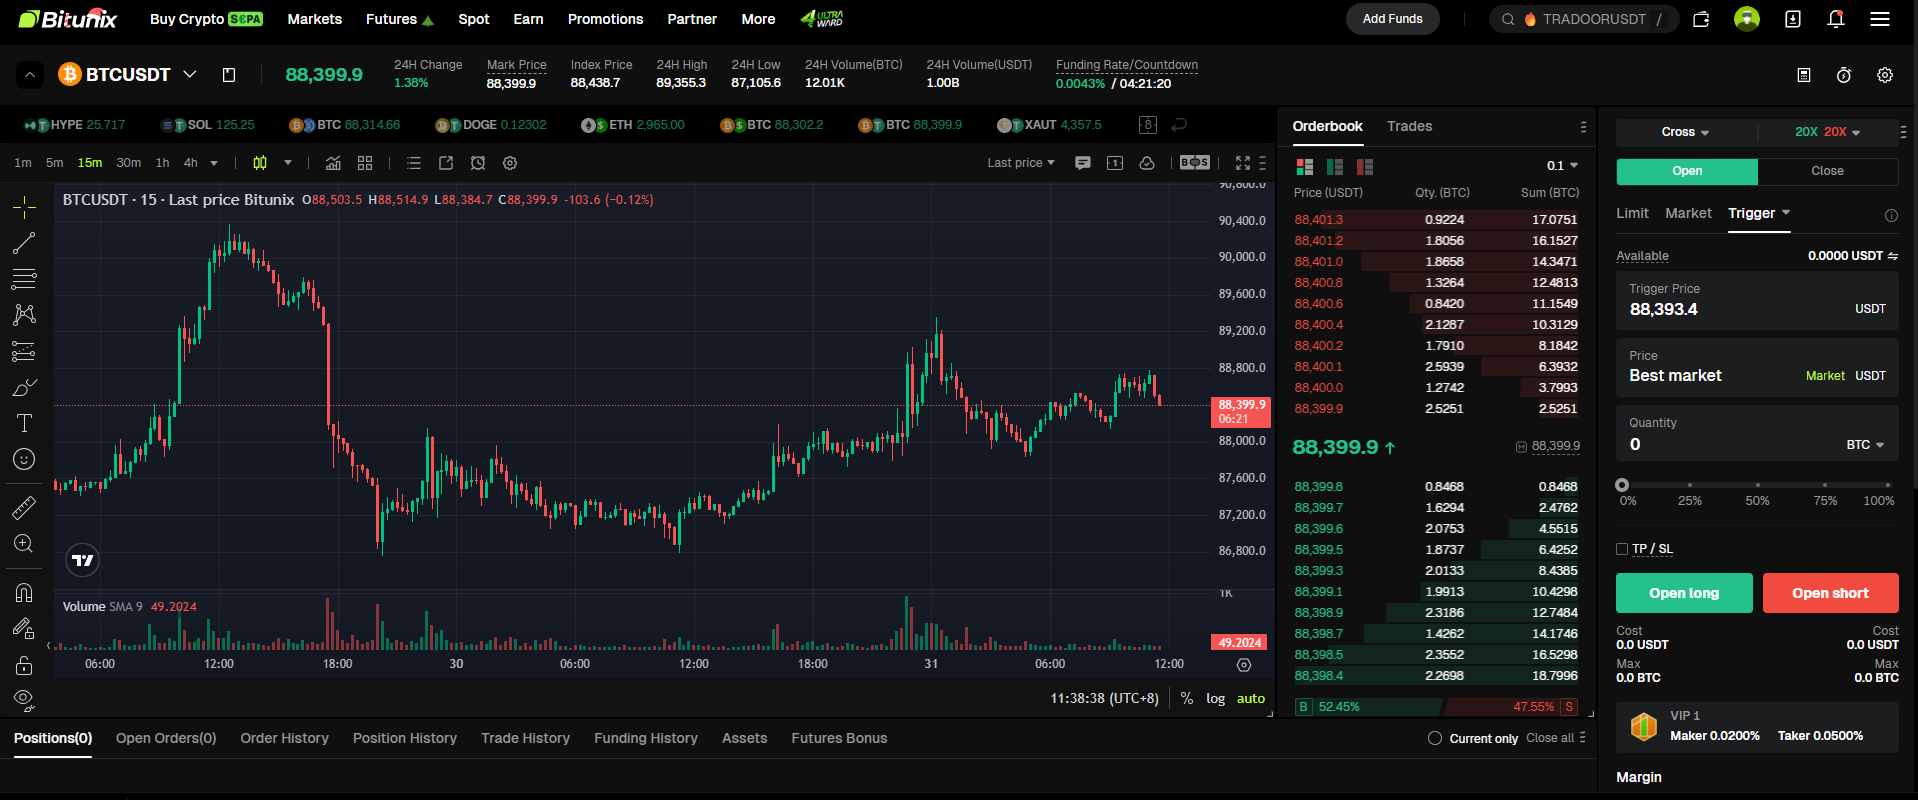Open the user profile avatar
This screenshot has height=800, width=1918.
[1747, 19]
